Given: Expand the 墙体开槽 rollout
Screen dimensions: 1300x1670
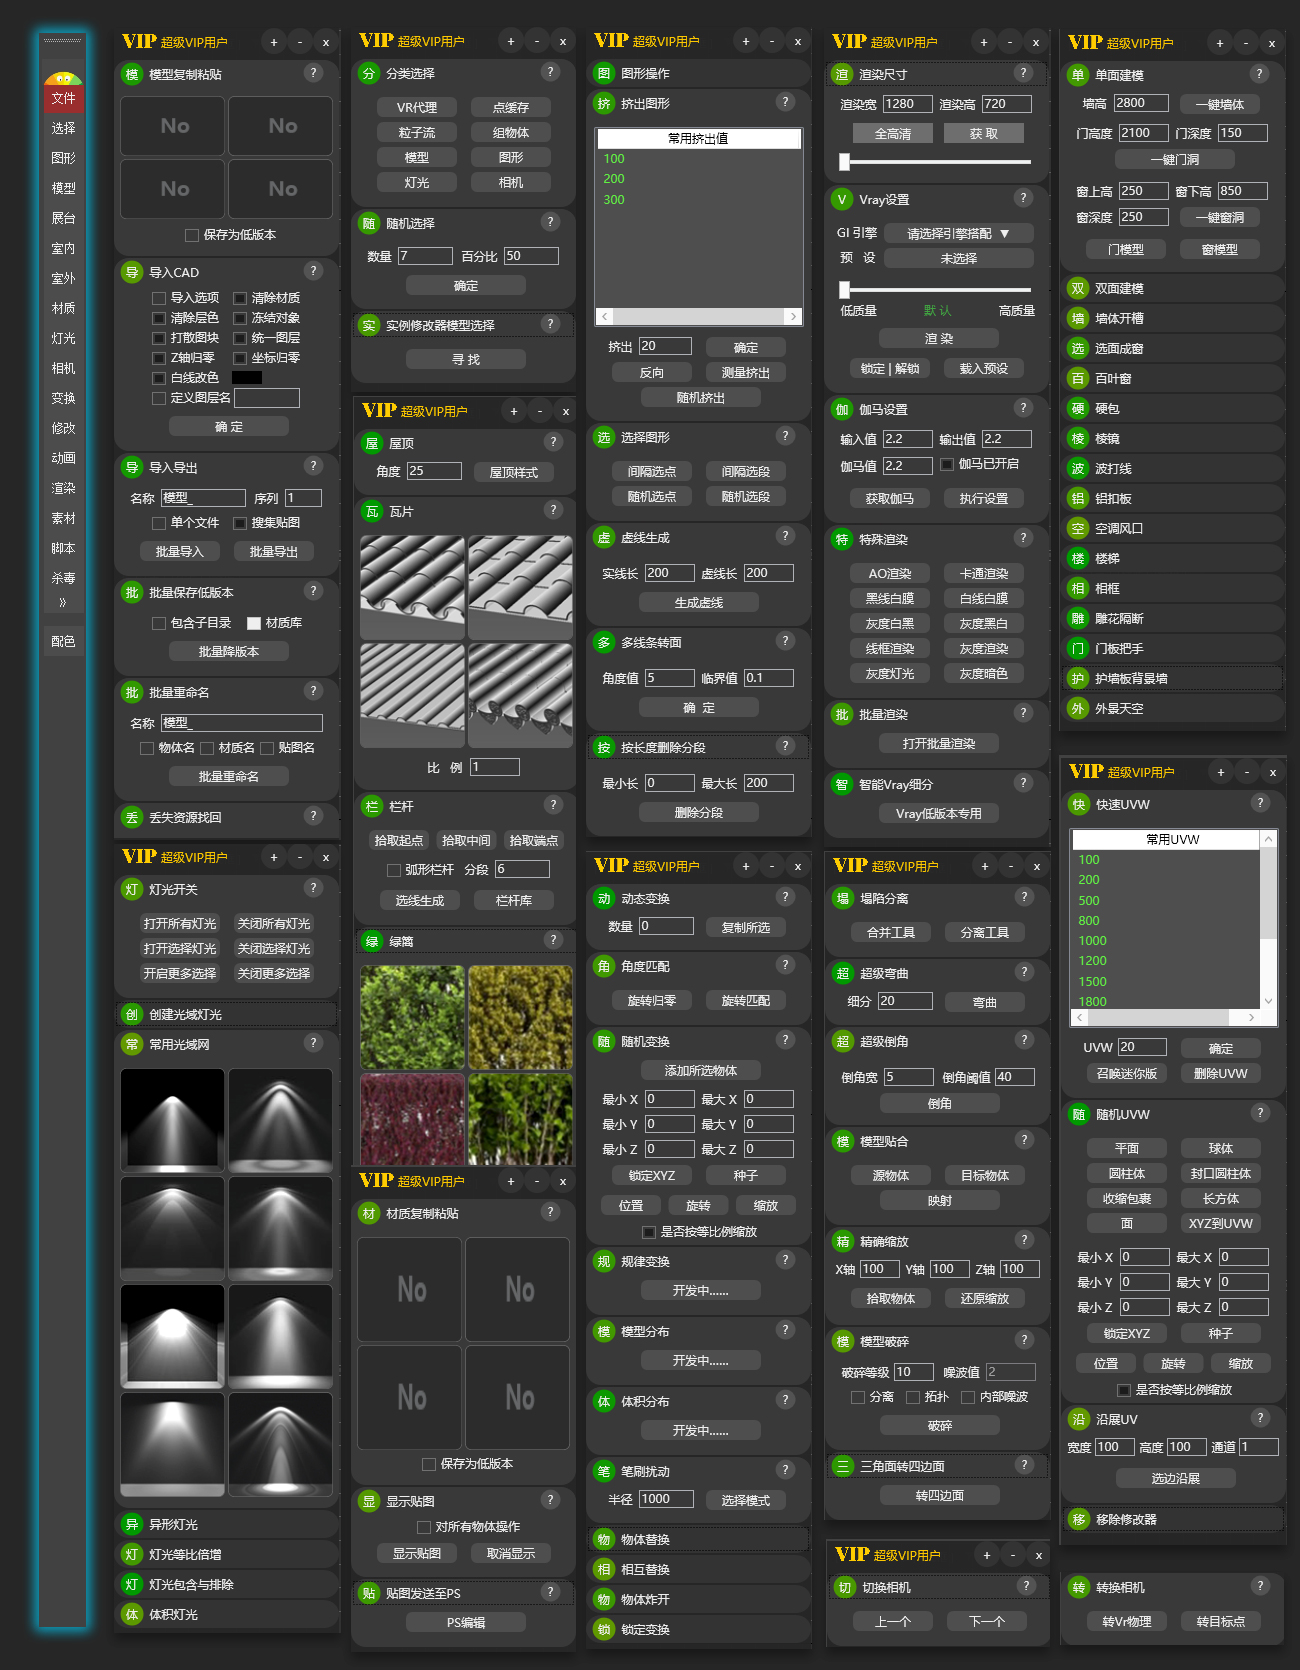Looking at the screenshot, I should coord(1171,318).
